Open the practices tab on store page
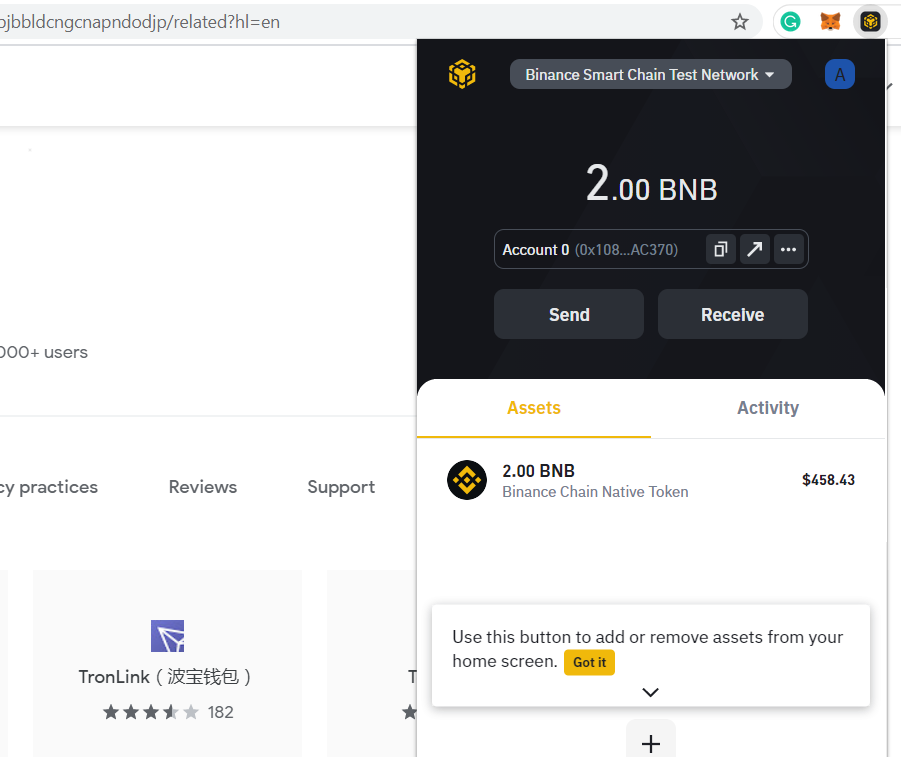Screen dimensions: 901x757 [49, 487]
